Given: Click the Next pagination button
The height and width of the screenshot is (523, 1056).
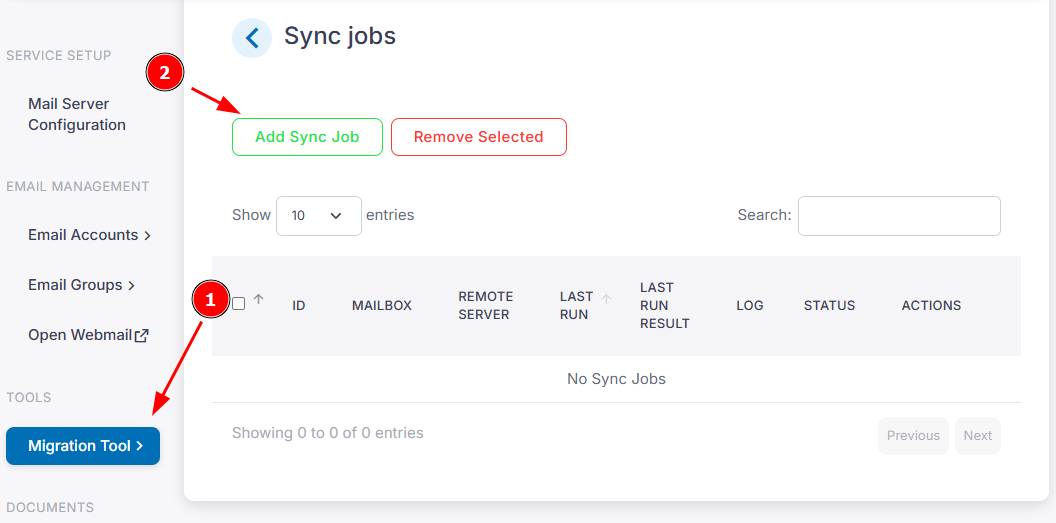Looking at the screenshot, I should tap(977, 435).
